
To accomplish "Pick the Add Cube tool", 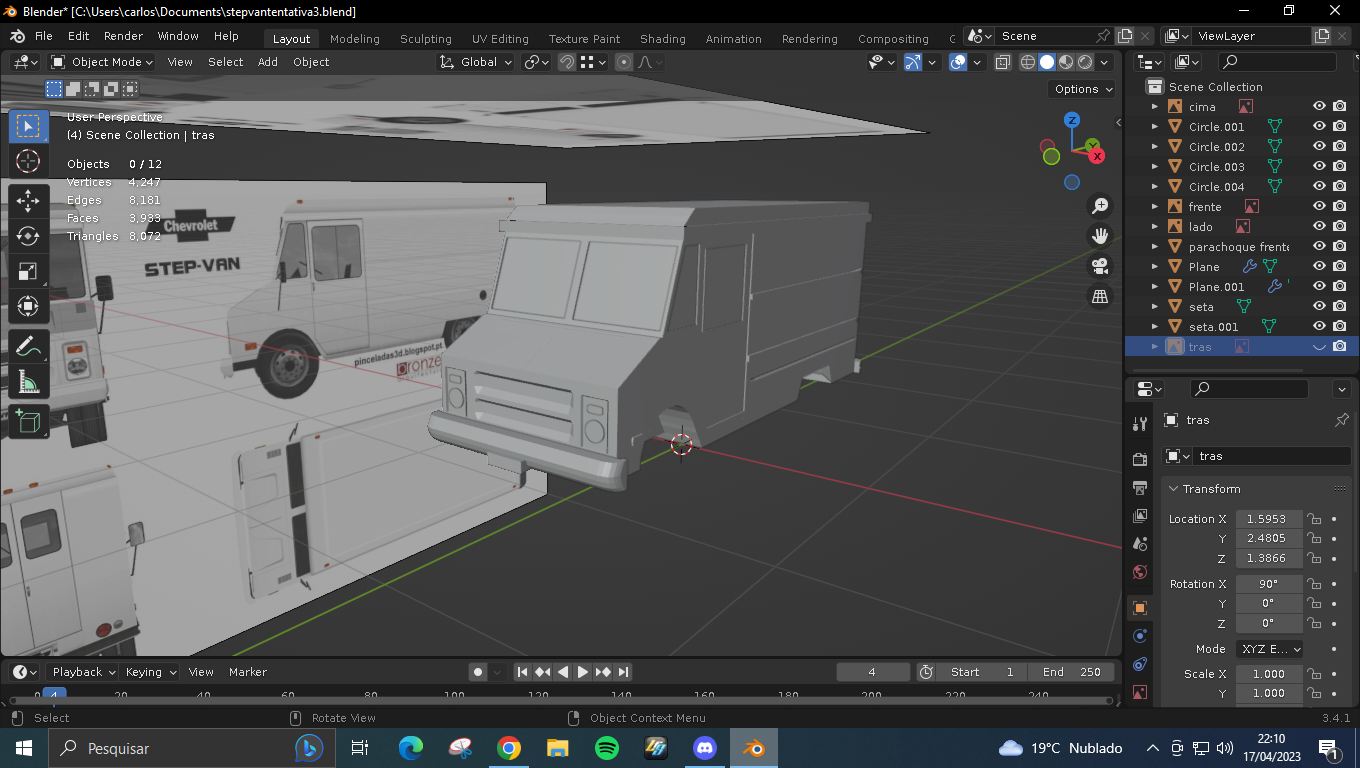I will coord(28,422).
